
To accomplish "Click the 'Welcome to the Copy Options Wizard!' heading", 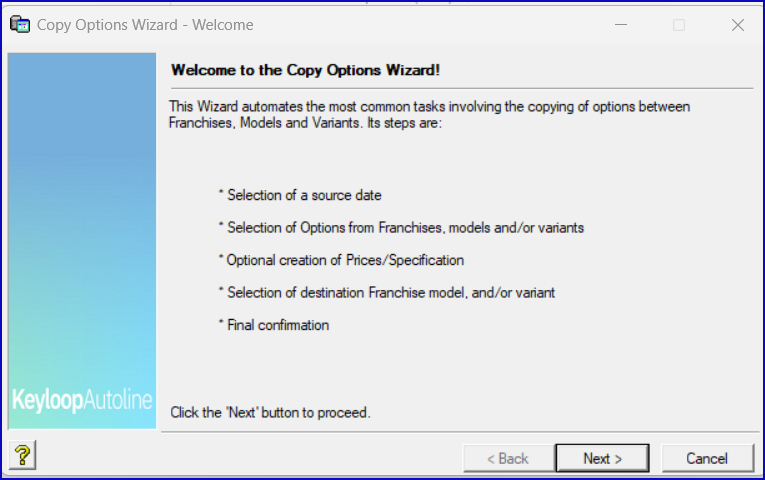I will pos(305,70).
